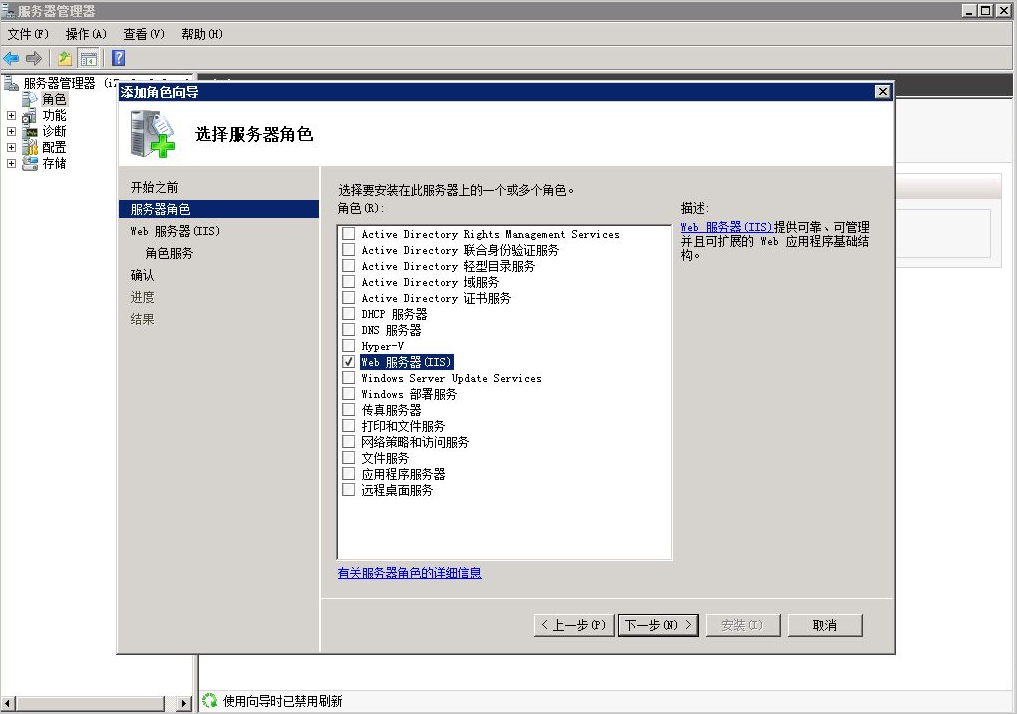1017x714 pixels.
Task: Close the 添加角色向导 dialog
Action: (882, 91)
